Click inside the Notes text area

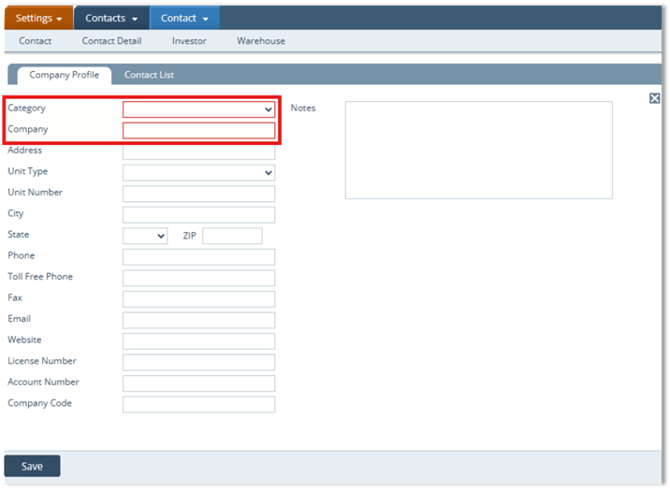[x=478, y=150]
